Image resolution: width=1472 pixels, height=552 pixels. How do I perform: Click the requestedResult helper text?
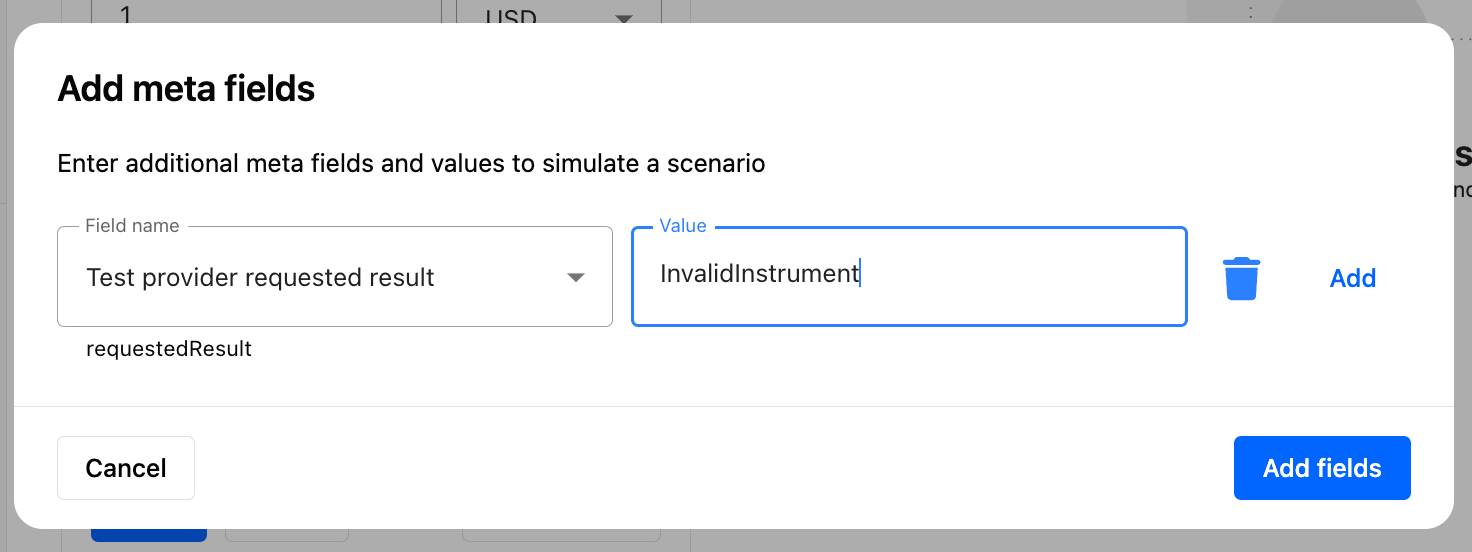point(169,349)
